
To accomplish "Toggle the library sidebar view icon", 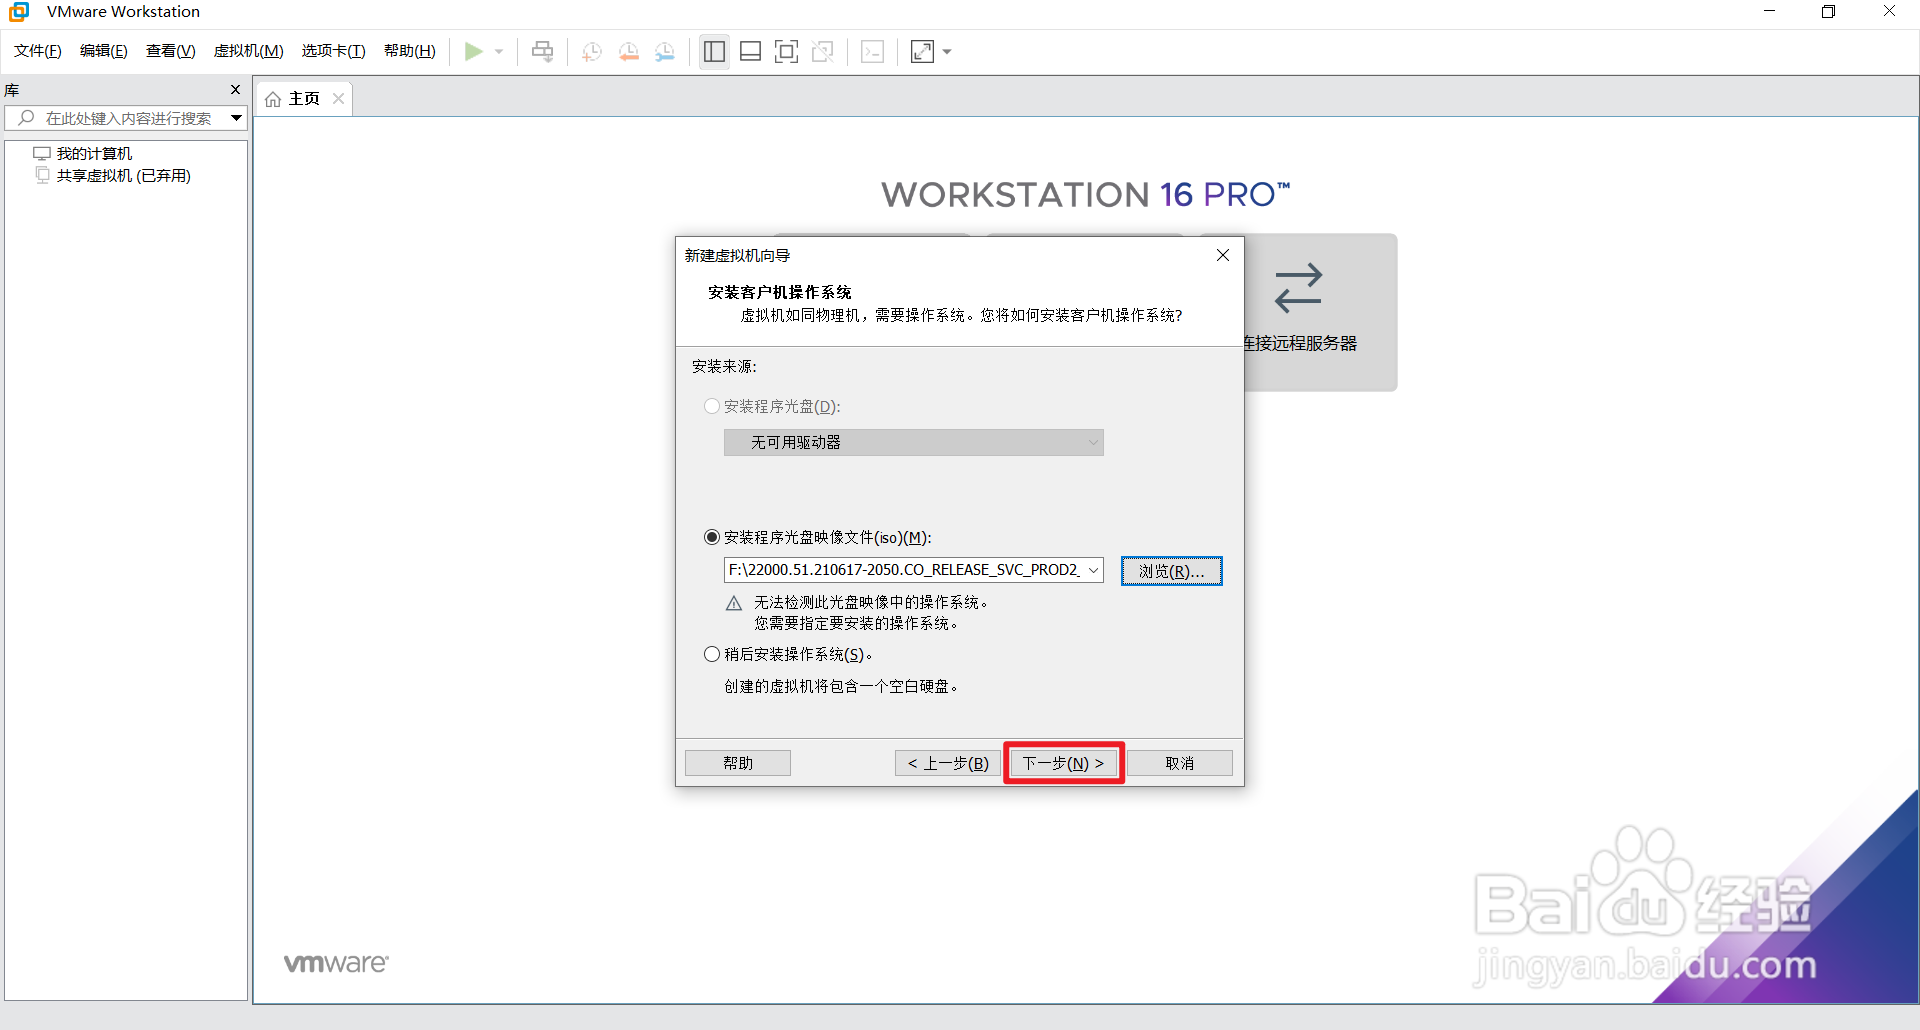I will tap(714, 51).
